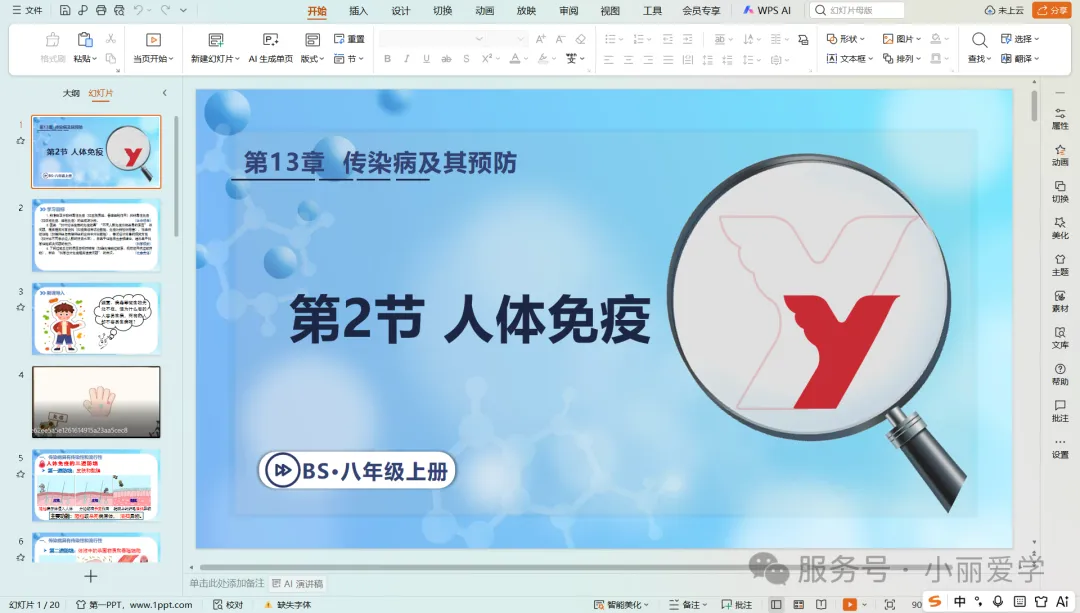
Task: Open the 属性 (Properties) side panel
Action: 1060,118
